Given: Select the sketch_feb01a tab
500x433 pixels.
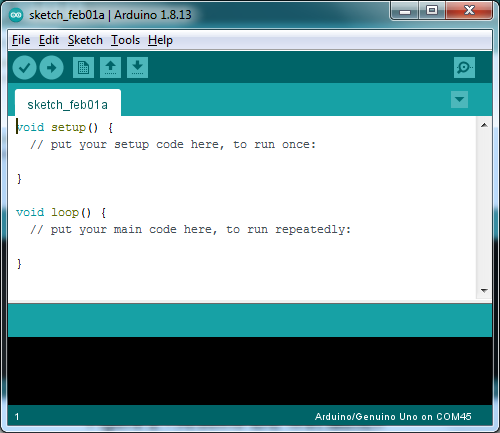Looking at the screenshot, I should pos(68,103).
